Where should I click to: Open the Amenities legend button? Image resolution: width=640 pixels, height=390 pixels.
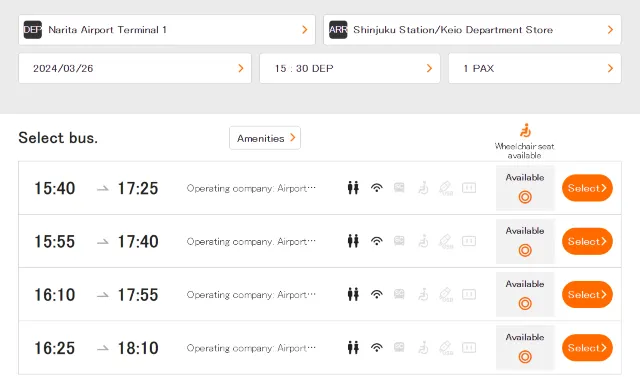(265, 138)
